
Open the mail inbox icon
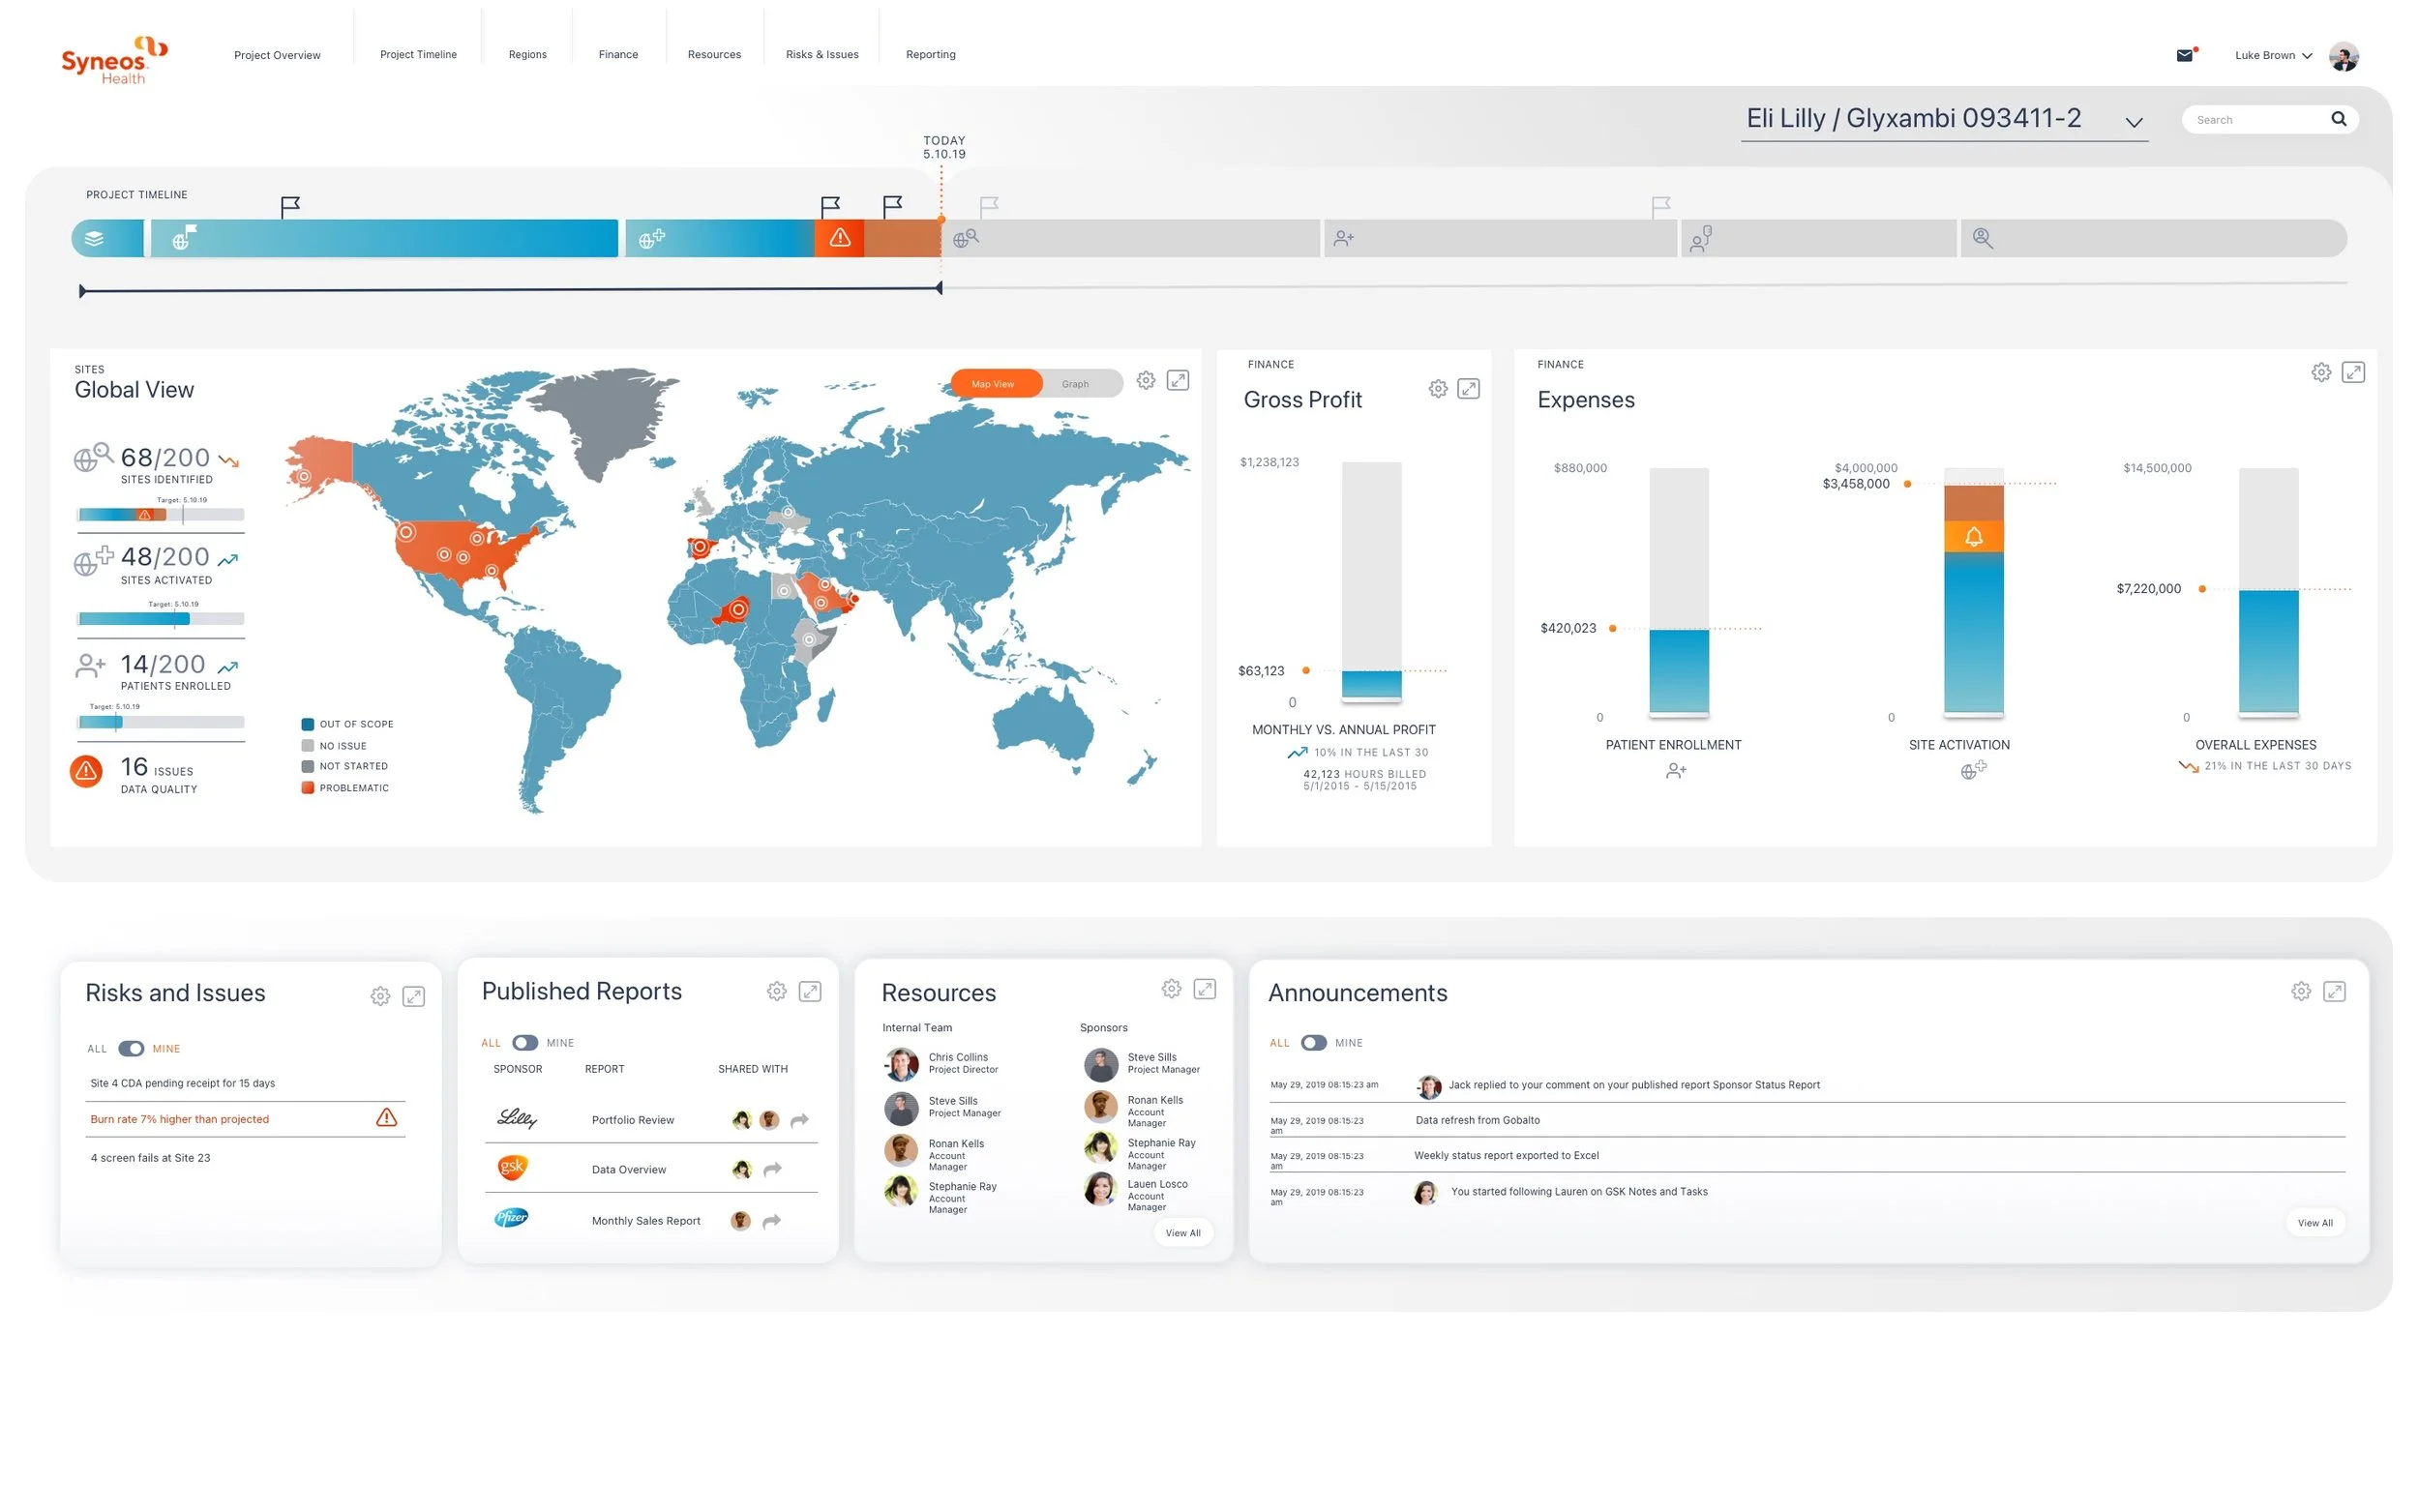pos(2184,55)
